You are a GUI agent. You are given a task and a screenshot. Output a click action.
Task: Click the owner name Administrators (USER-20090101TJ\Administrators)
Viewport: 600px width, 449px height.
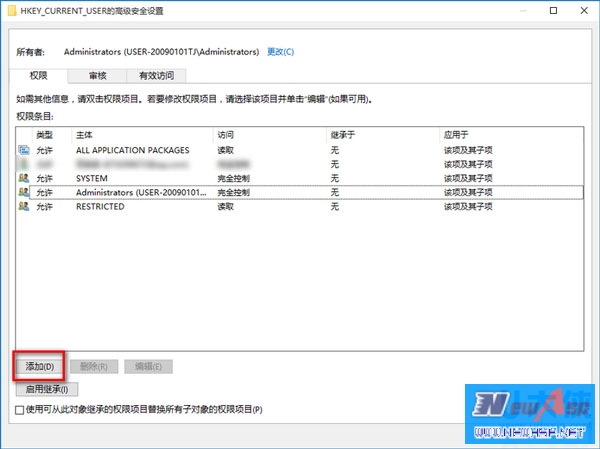click(x=161, y=52)
